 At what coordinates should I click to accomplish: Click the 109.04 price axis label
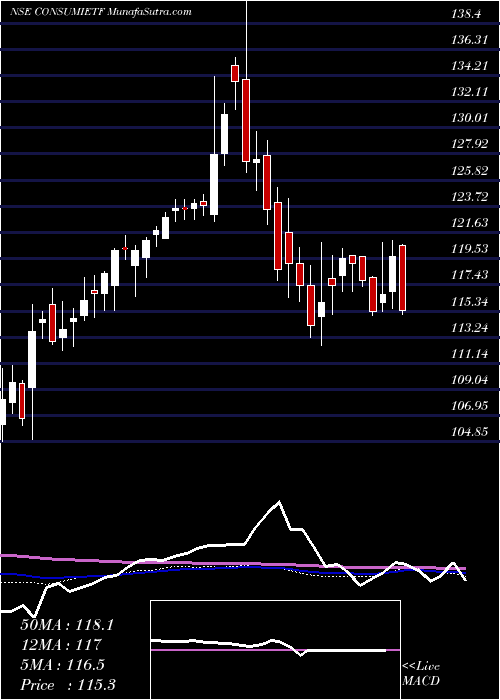click(x=469, y=381)
